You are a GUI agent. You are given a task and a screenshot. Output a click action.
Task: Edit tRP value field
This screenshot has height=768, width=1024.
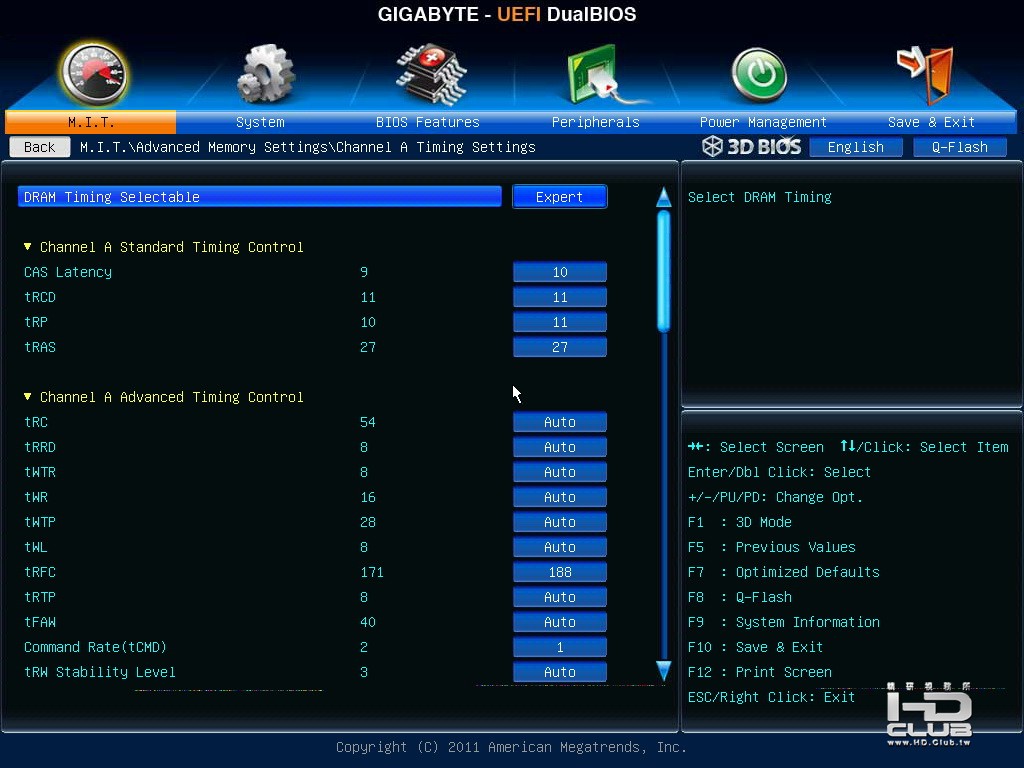click(560, 322)
